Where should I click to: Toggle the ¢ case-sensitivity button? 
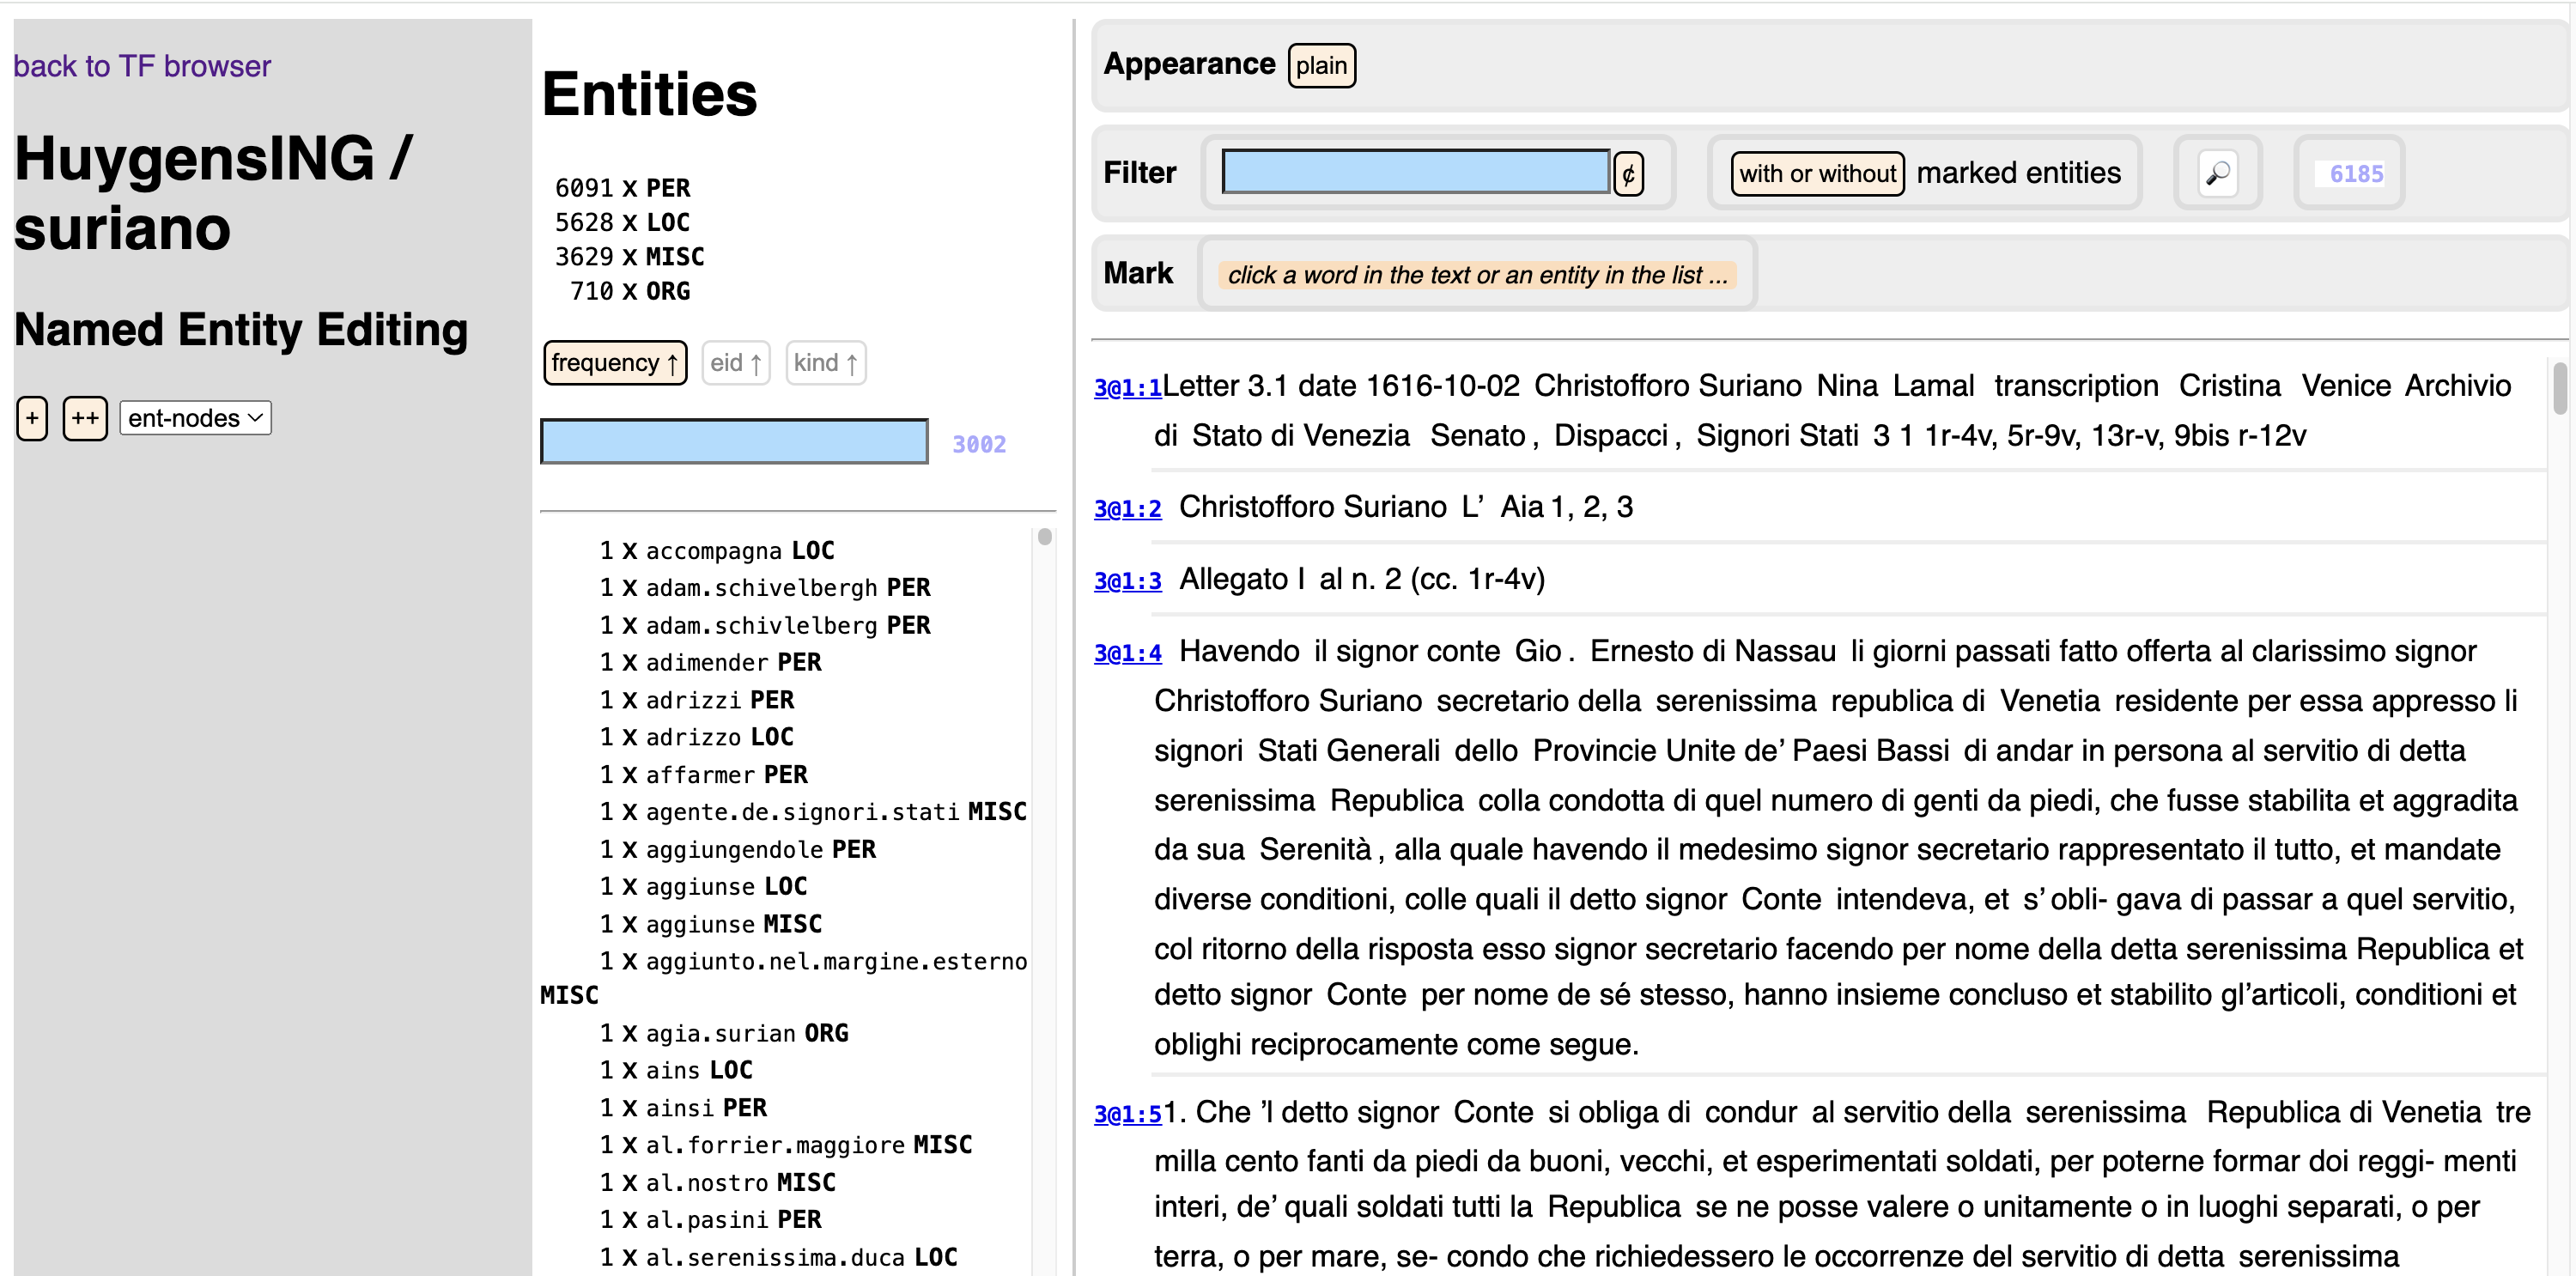click(1628, 173)
